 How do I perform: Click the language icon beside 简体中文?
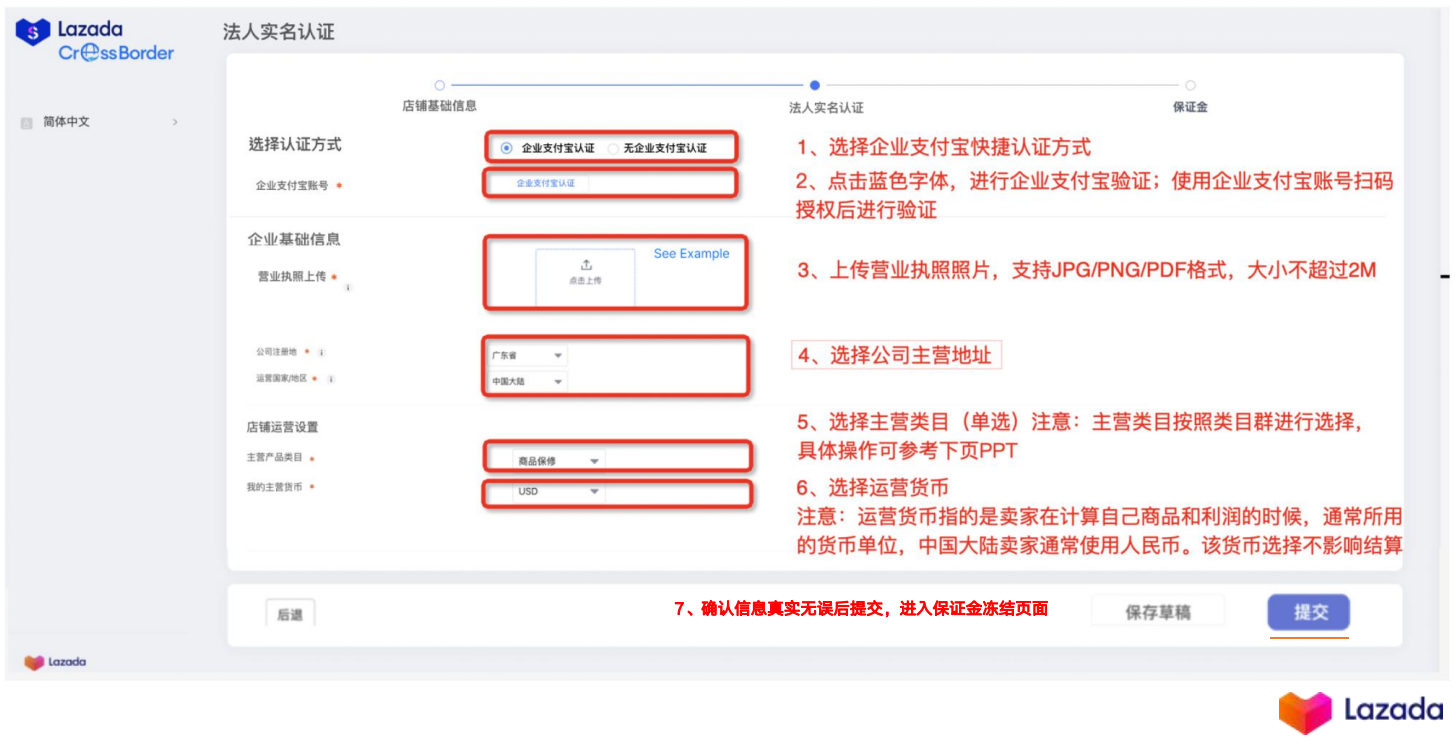point(25,121)
